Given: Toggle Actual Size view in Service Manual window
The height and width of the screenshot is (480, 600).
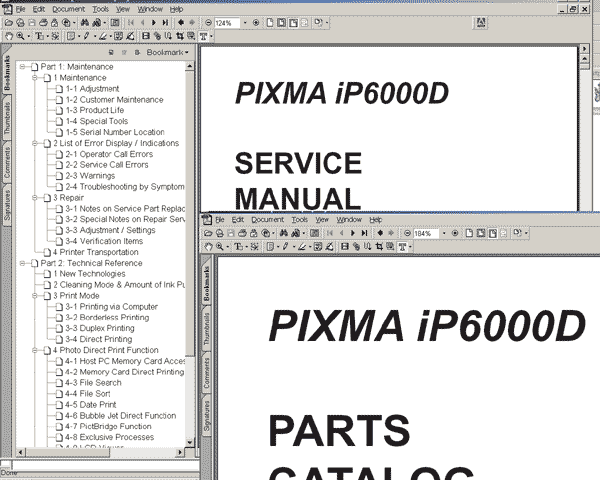Looking at the screenshot, I should pyautogui.click(x=270, y=23).
